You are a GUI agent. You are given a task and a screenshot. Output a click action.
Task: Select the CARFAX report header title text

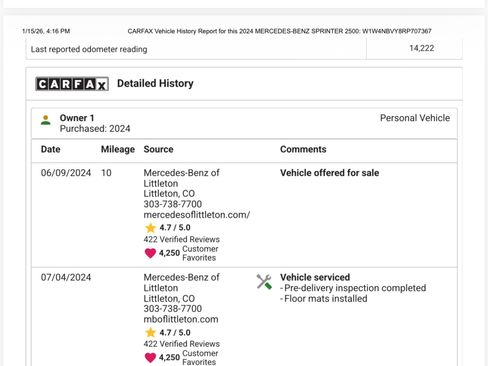click(x=279, y=31)
